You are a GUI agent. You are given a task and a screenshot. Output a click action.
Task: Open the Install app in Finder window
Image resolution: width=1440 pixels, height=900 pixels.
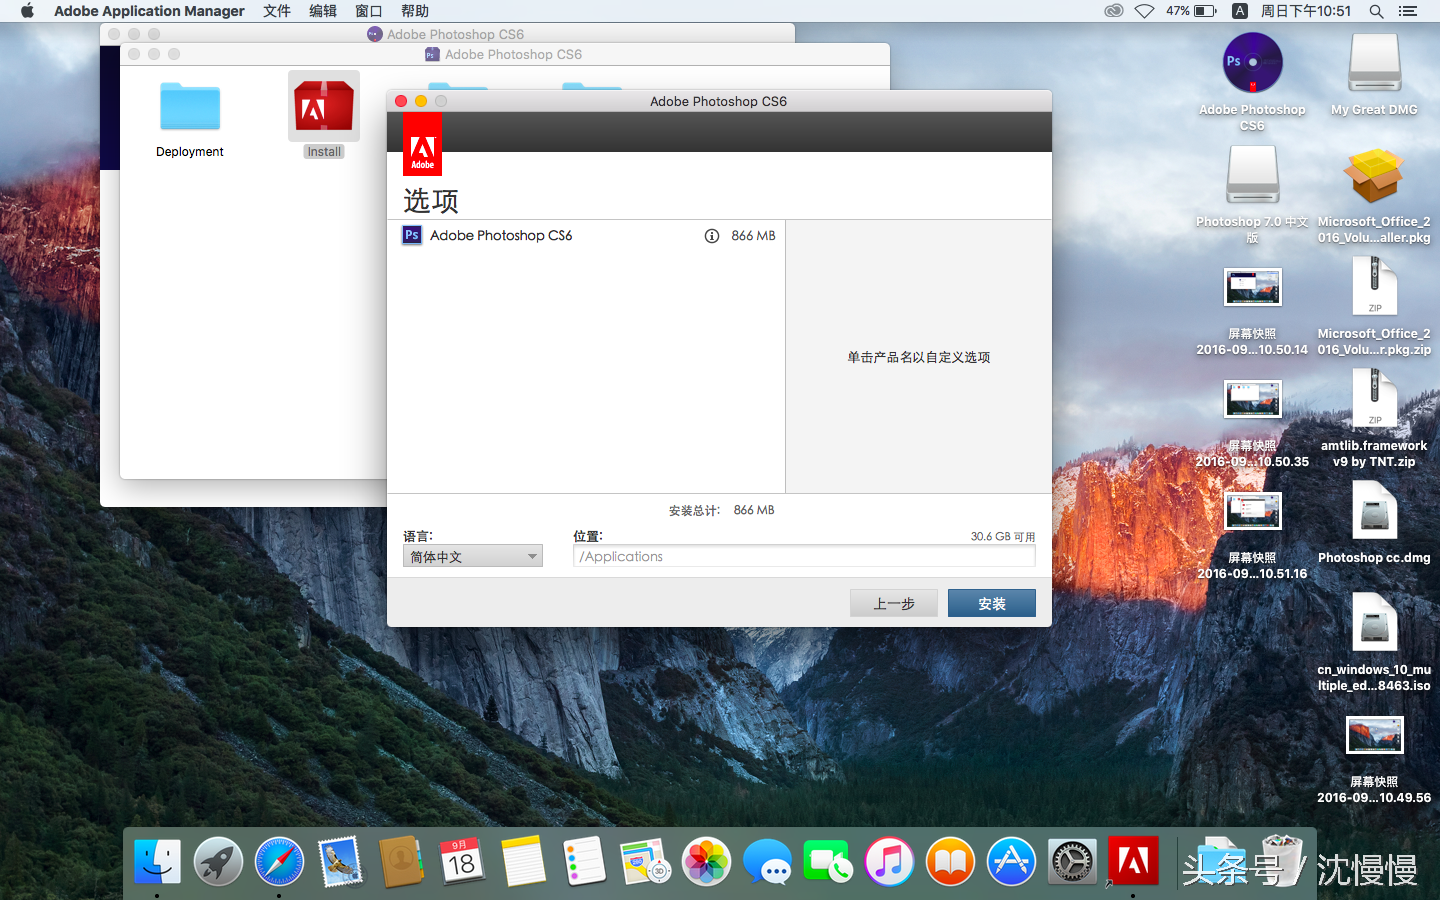pyautogui.click(x=324, y=115)
